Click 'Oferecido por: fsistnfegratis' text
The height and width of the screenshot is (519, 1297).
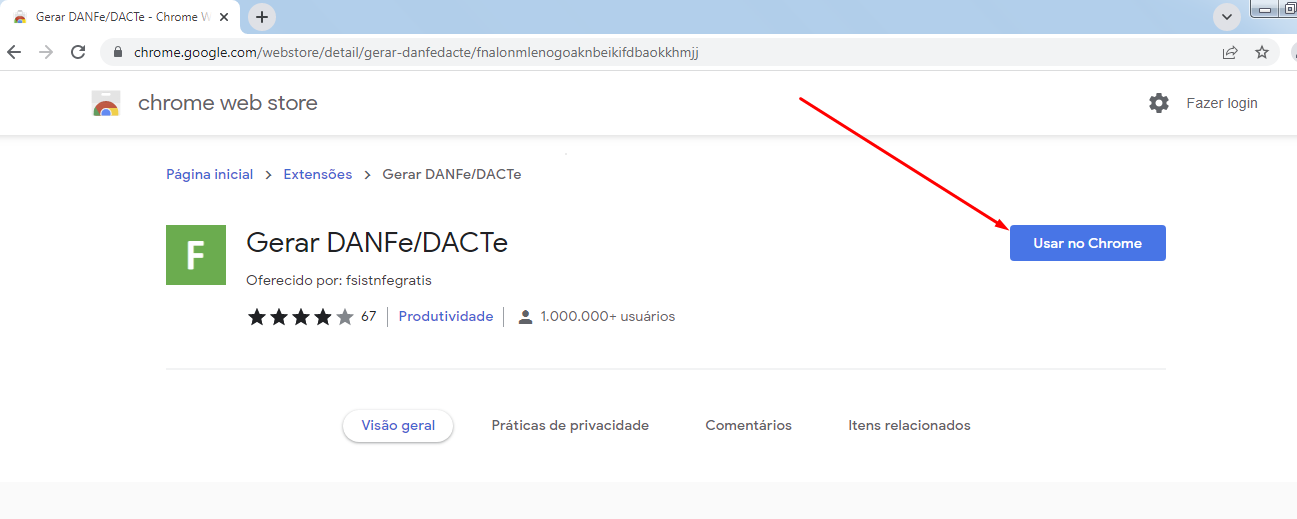339,280
